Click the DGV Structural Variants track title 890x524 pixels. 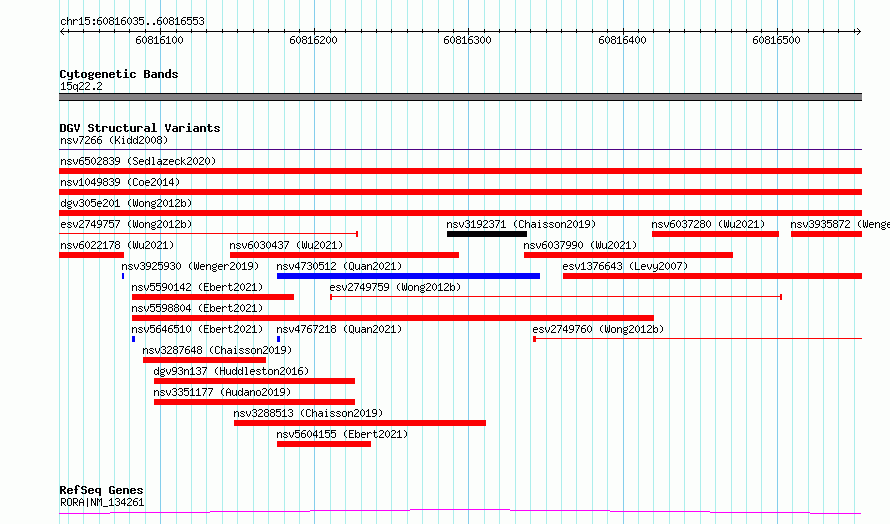click(140, 128)
